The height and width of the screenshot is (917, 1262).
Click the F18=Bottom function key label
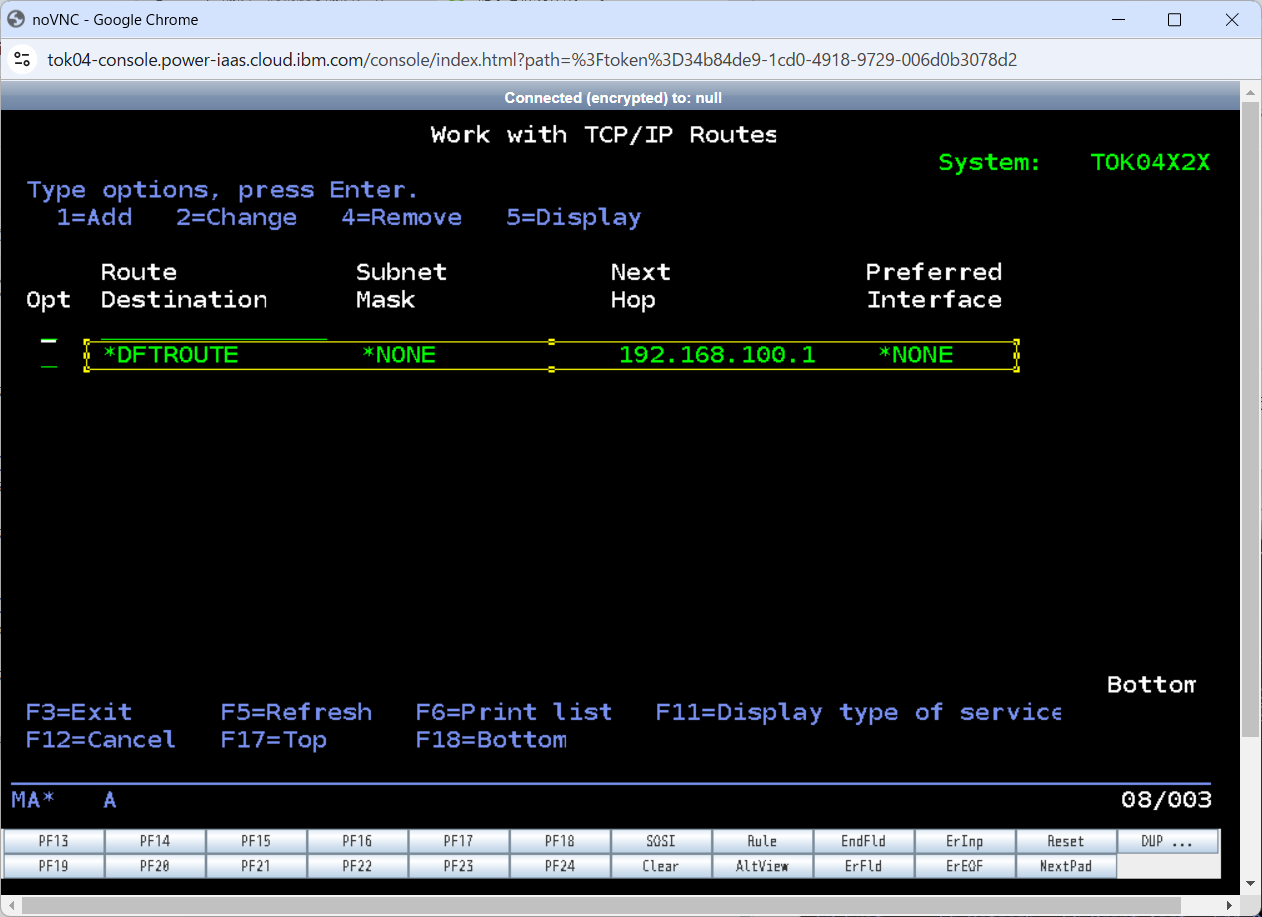click(x=491, y=740)
